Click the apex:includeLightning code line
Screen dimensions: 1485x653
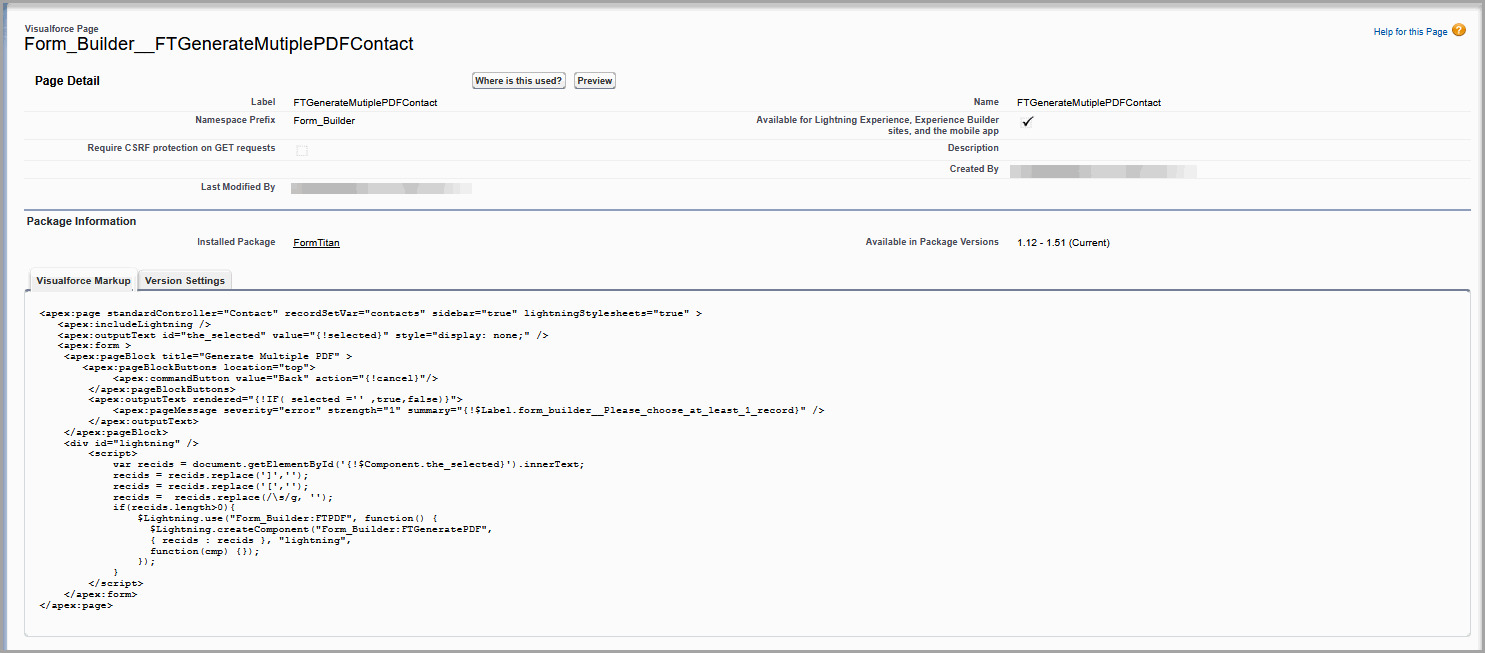[134, 324]
